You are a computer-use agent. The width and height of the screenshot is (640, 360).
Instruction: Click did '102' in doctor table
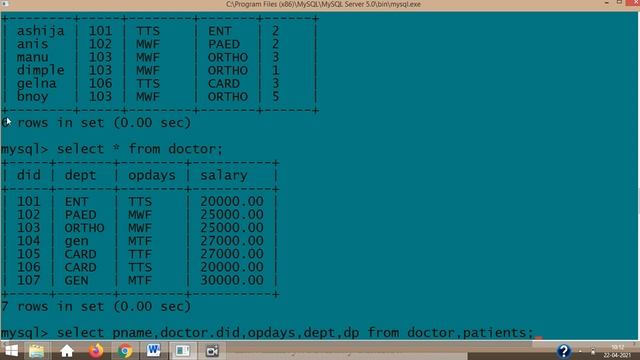(x=29, y=215)
